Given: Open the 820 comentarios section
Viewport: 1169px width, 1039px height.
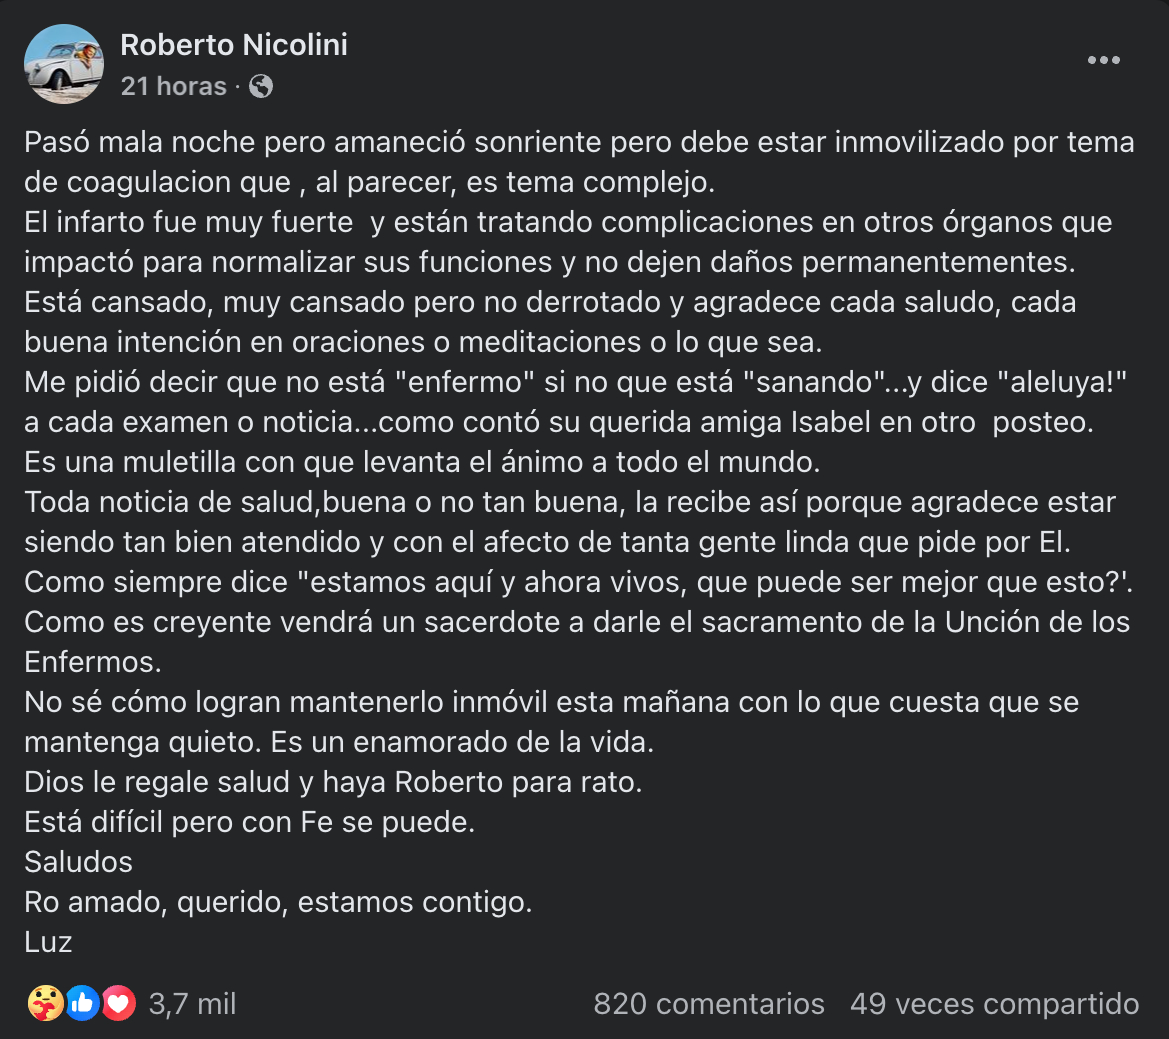Looking at the screenshot, I should tap(709, 1004).
